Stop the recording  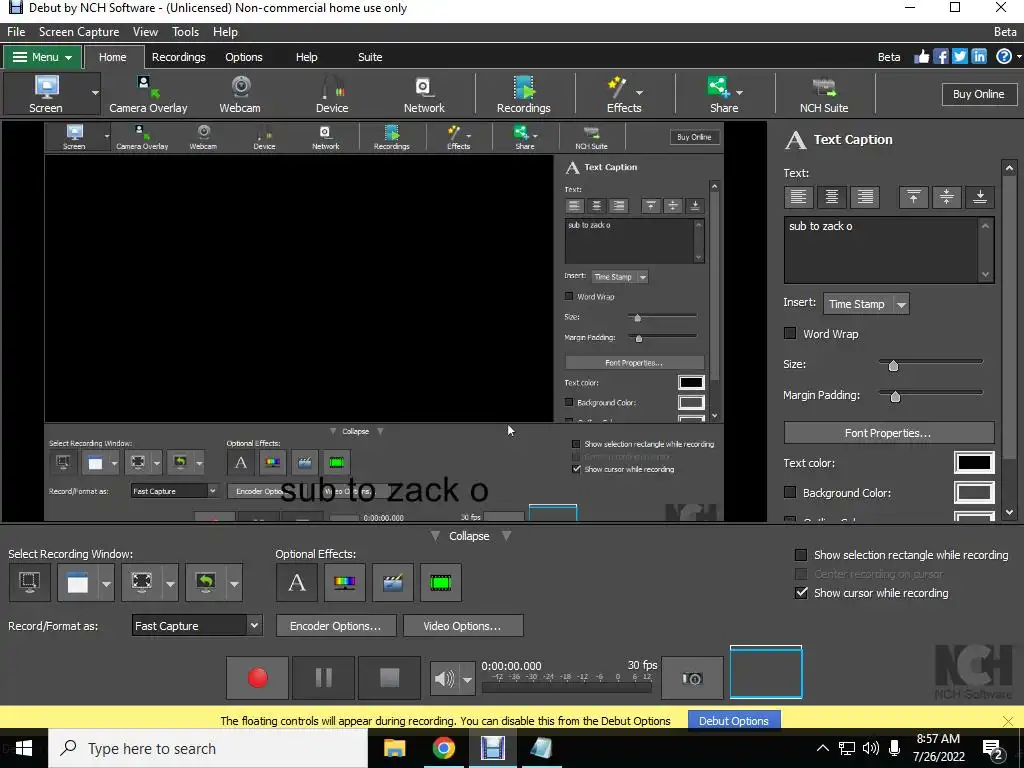389,678
